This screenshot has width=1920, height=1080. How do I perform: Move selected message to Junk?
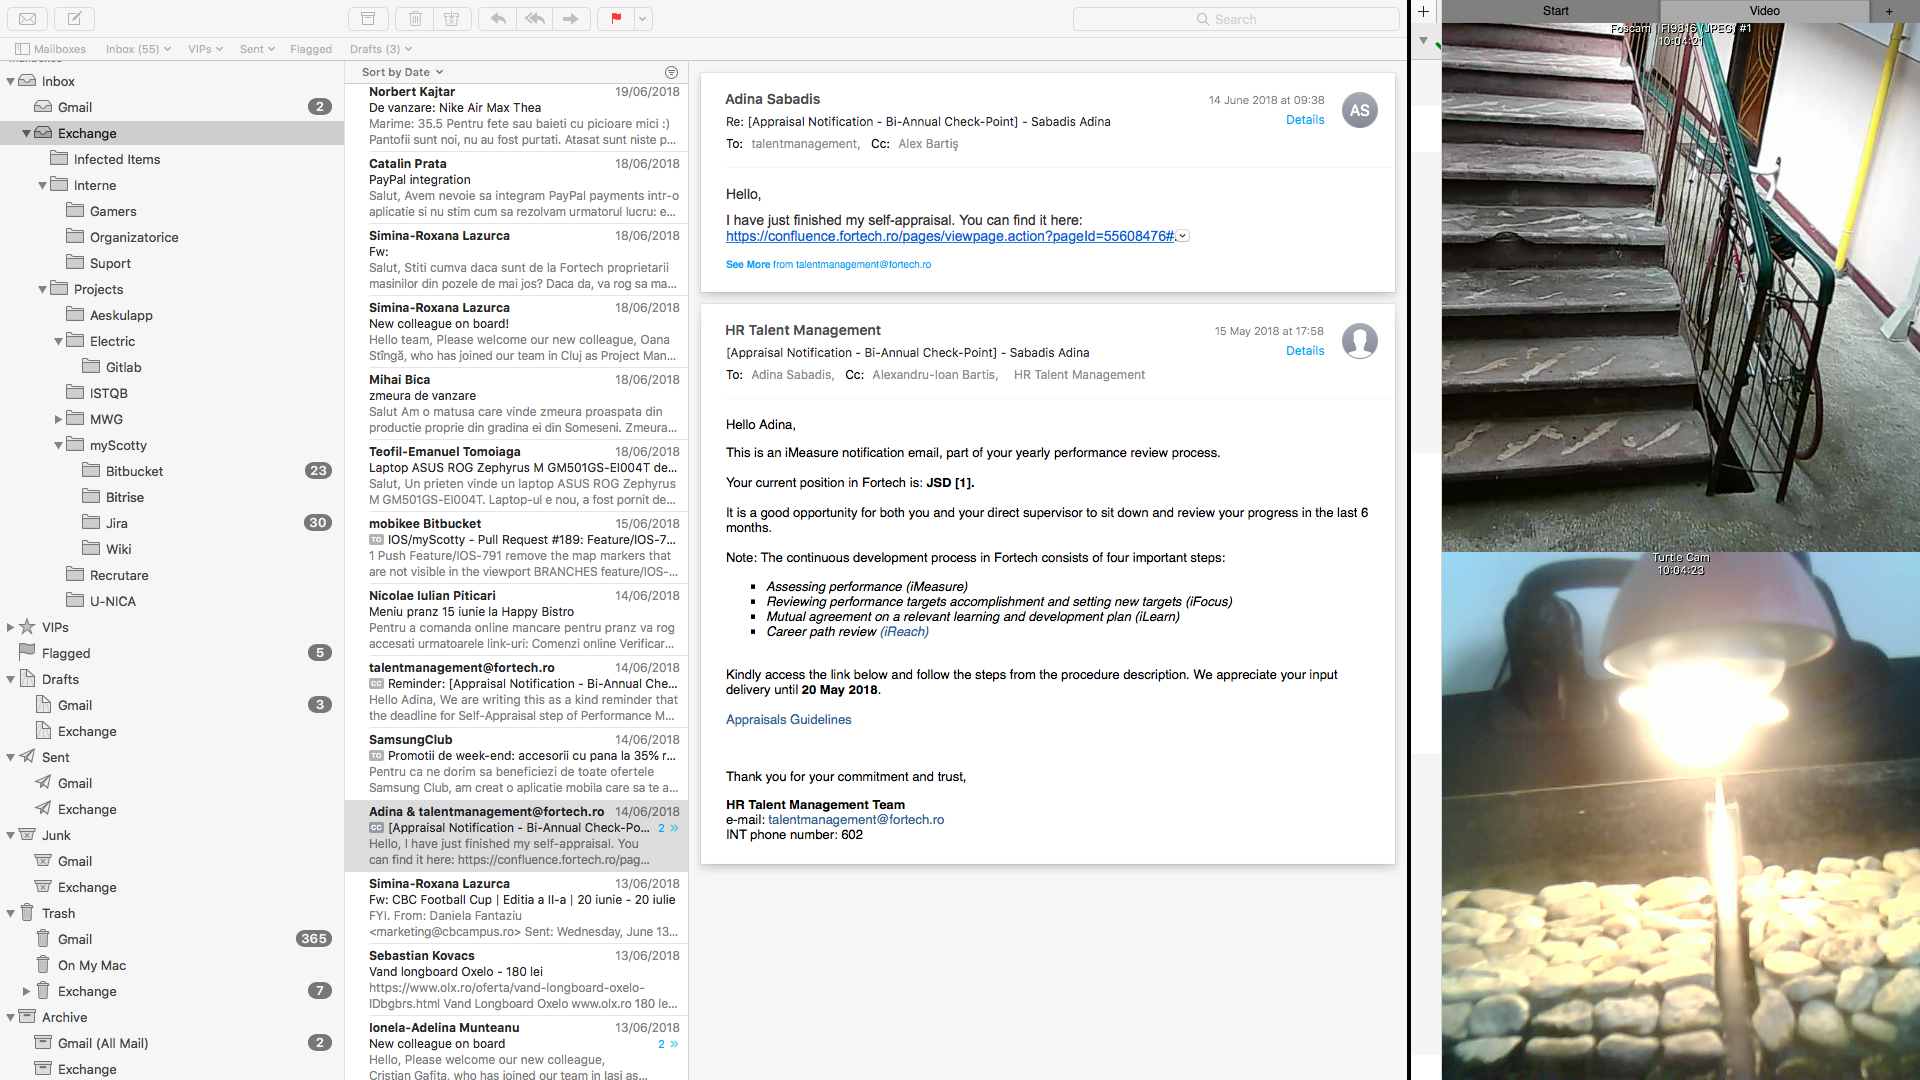point(451,18)
